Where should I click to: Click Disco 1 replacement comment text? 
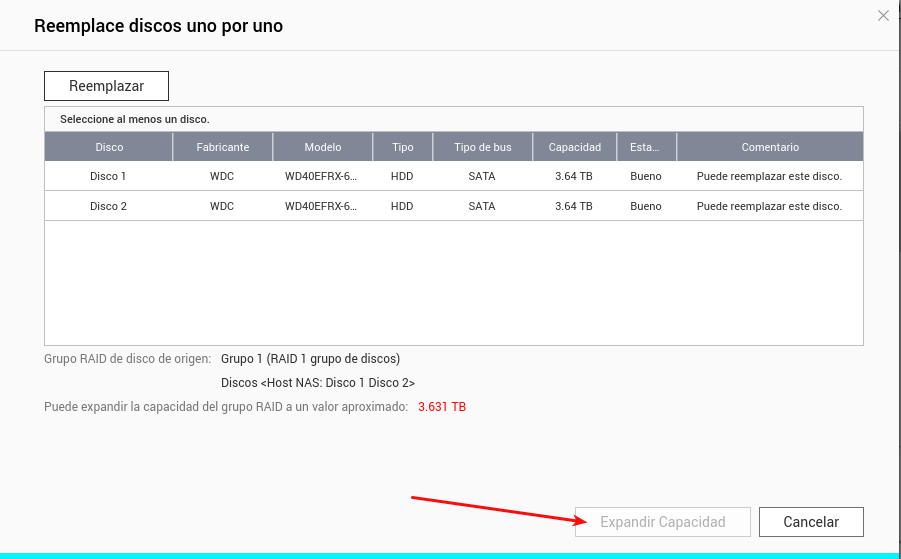[x=769, y=176]
